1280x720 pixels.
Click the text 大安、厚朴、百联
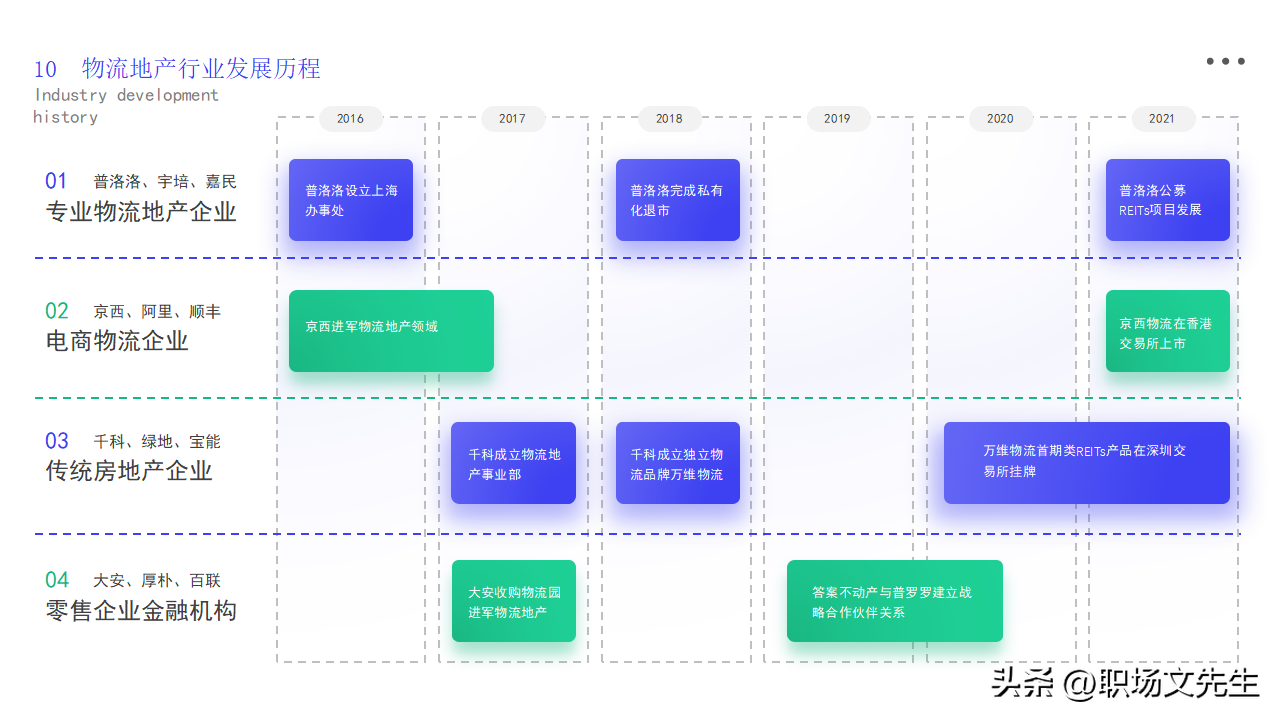pyautogui.click(x=157, y=580)
